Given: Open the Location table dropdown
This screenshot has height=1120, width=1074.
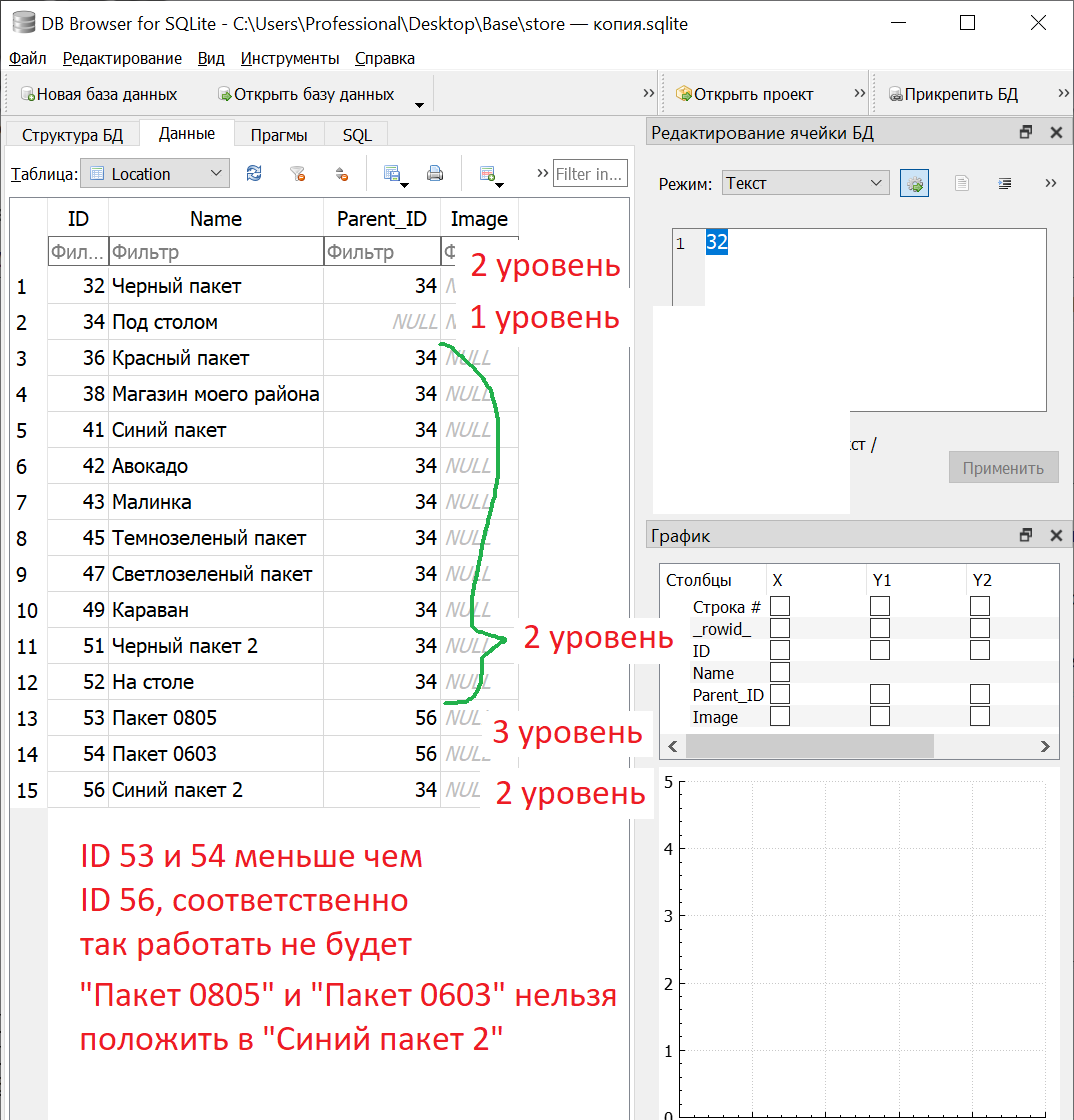Looking at the screenshot, I should [x=155, y=174].
